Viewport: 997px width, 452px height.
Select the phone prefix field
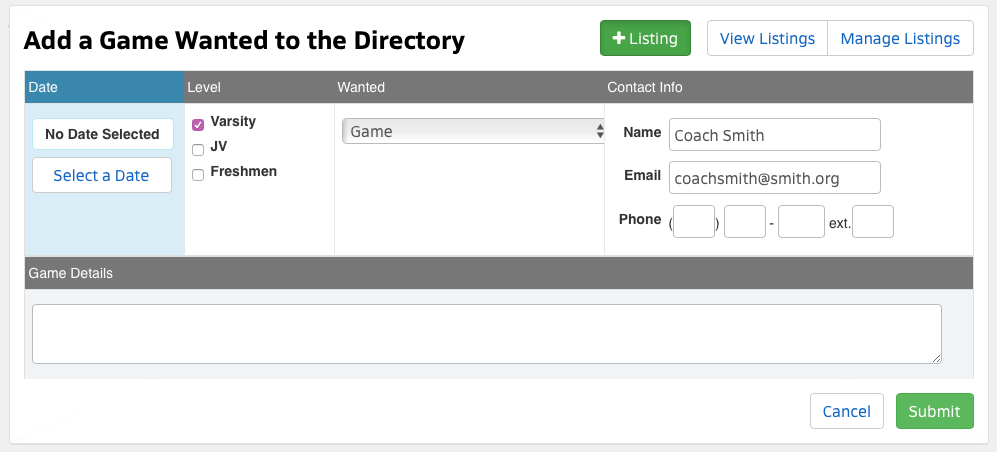click(x=744, y=222)
